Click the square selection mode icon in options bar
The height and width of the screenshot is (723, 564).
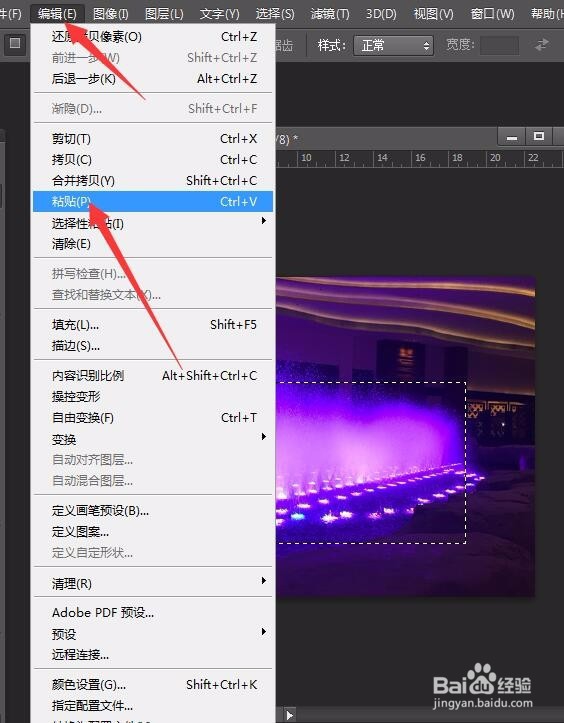point(15,43)
